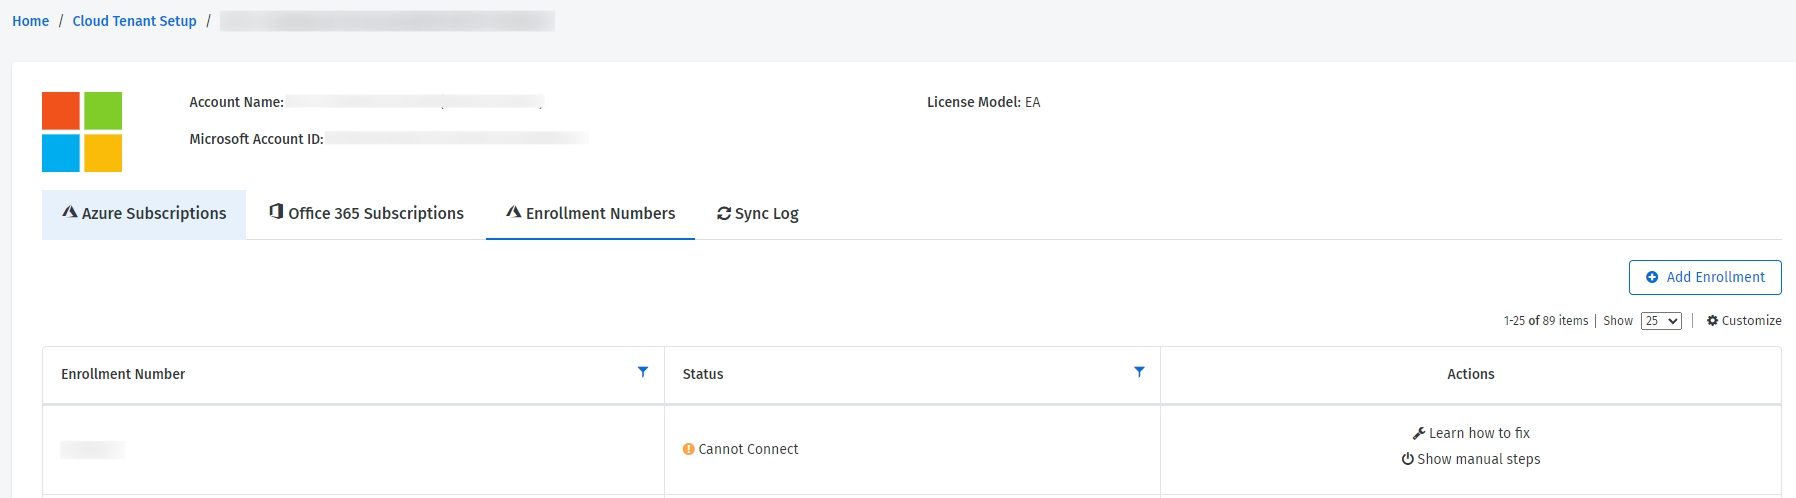Click Learn how to fix

pyautogui.click(x=1471, y=433)
